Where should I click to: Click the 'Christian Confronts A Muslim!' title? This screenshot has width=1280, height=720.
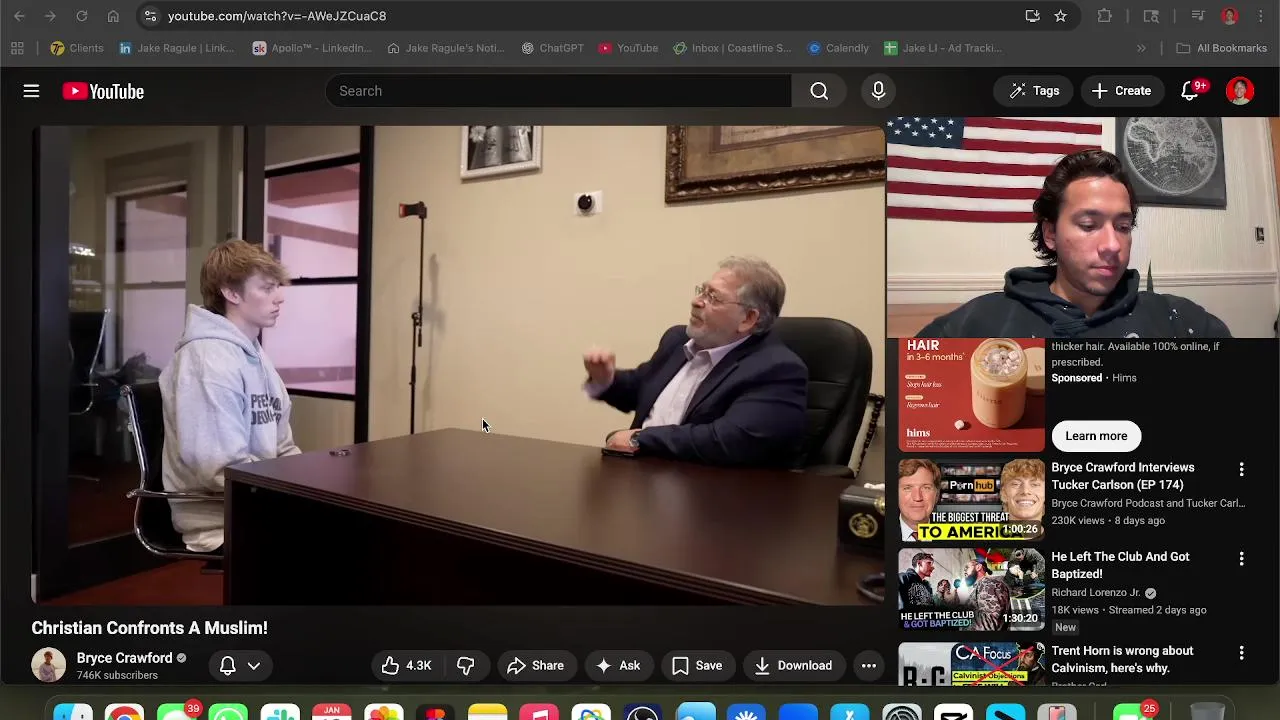149,628
